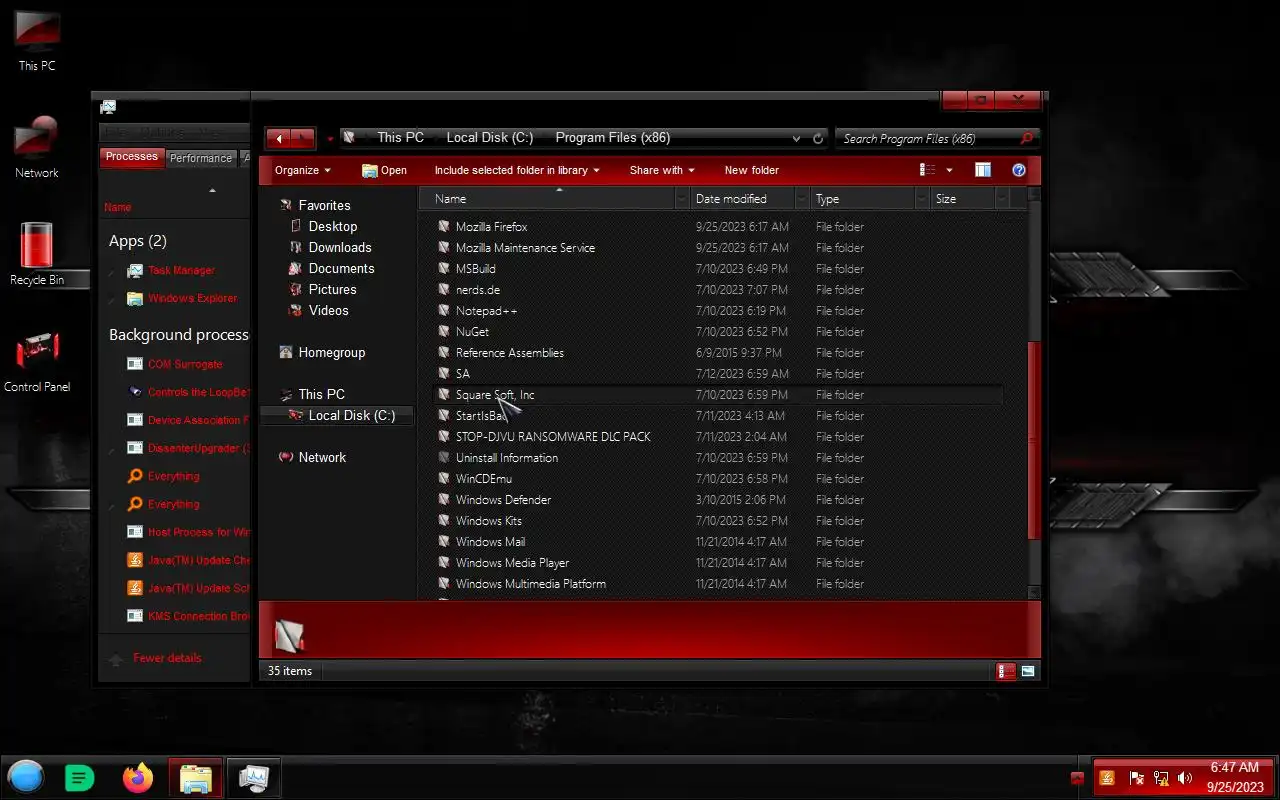Screen dimensions: 1280x800
Task: Click File Explorer taskbar icon
Action: 196,777
